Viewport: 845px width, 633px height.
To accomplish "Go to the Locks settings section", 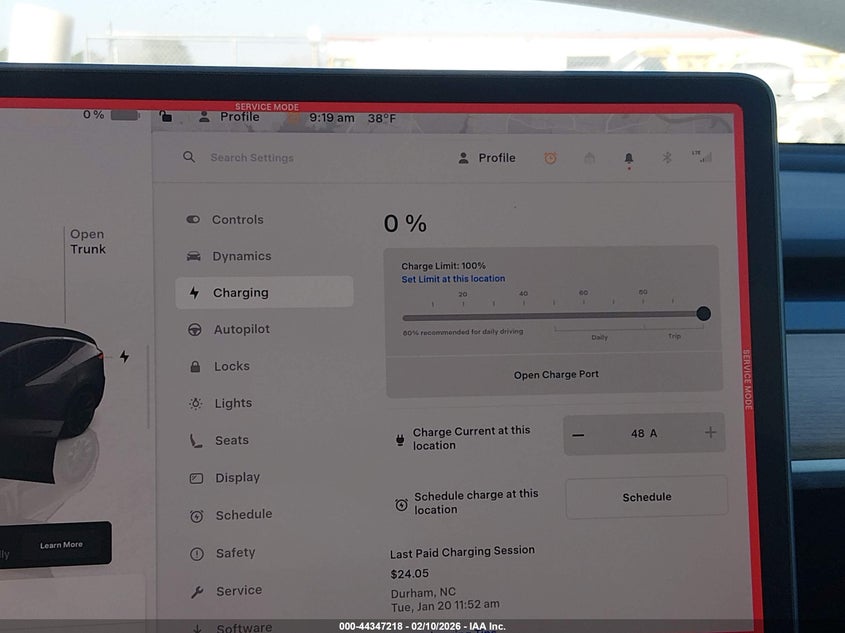I will (x=231, y=367).
